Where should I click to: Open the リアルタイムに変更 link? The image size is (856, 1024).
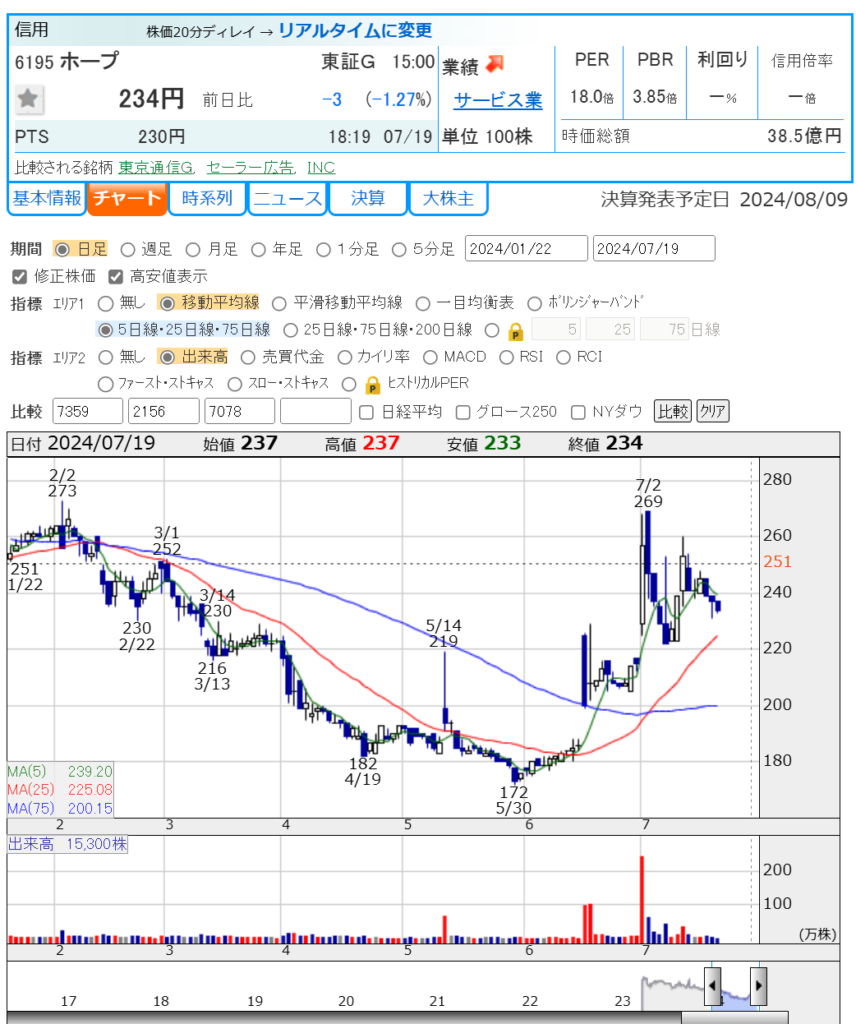(355, 30)
